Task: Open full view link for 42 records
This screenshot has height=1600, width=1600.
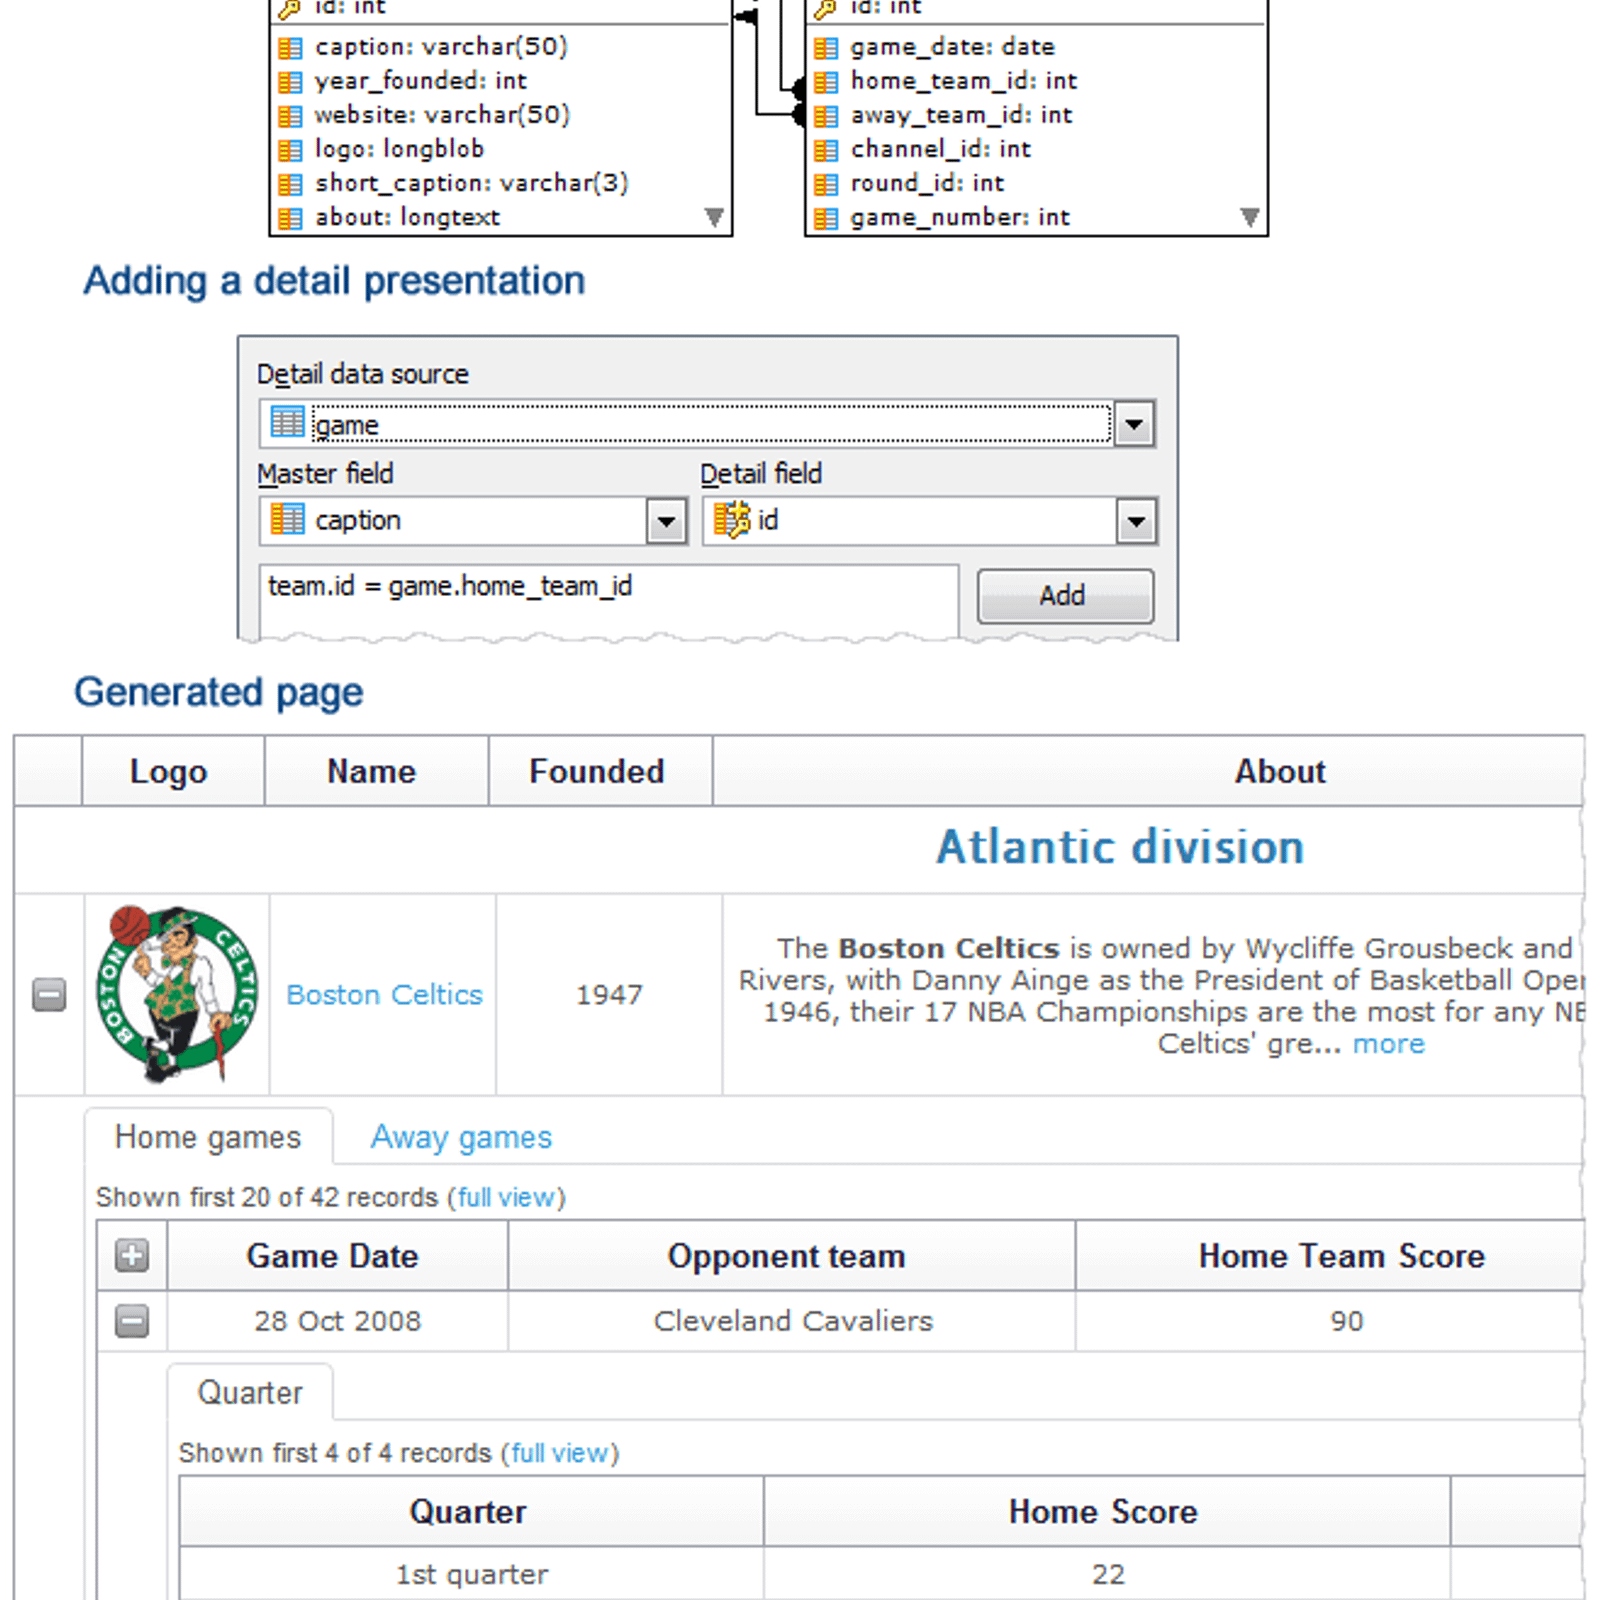Action: tap(507, 1198)
